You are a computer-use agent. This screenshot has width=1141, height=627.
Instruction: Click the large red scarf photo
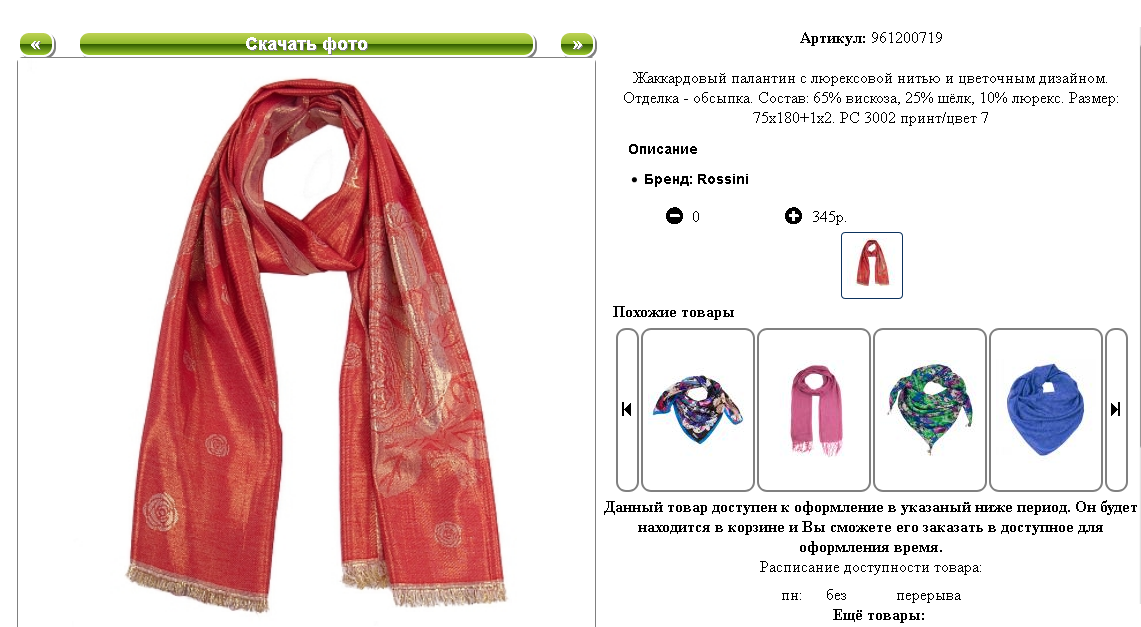tap(317, 344)
